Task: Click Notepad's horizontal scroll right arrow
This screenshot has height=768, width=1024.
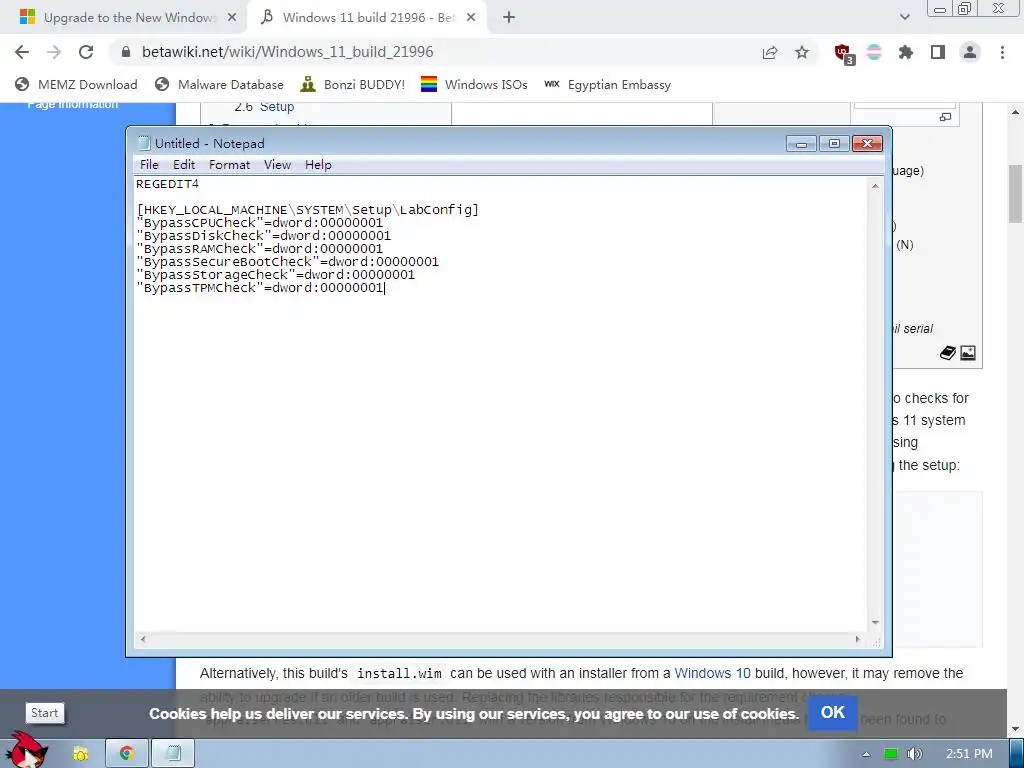Action: (857, 639)
